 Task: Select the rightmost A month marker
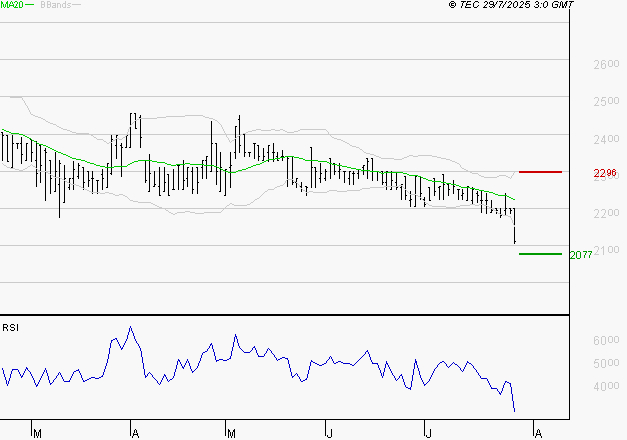click(x=537, y=433)
